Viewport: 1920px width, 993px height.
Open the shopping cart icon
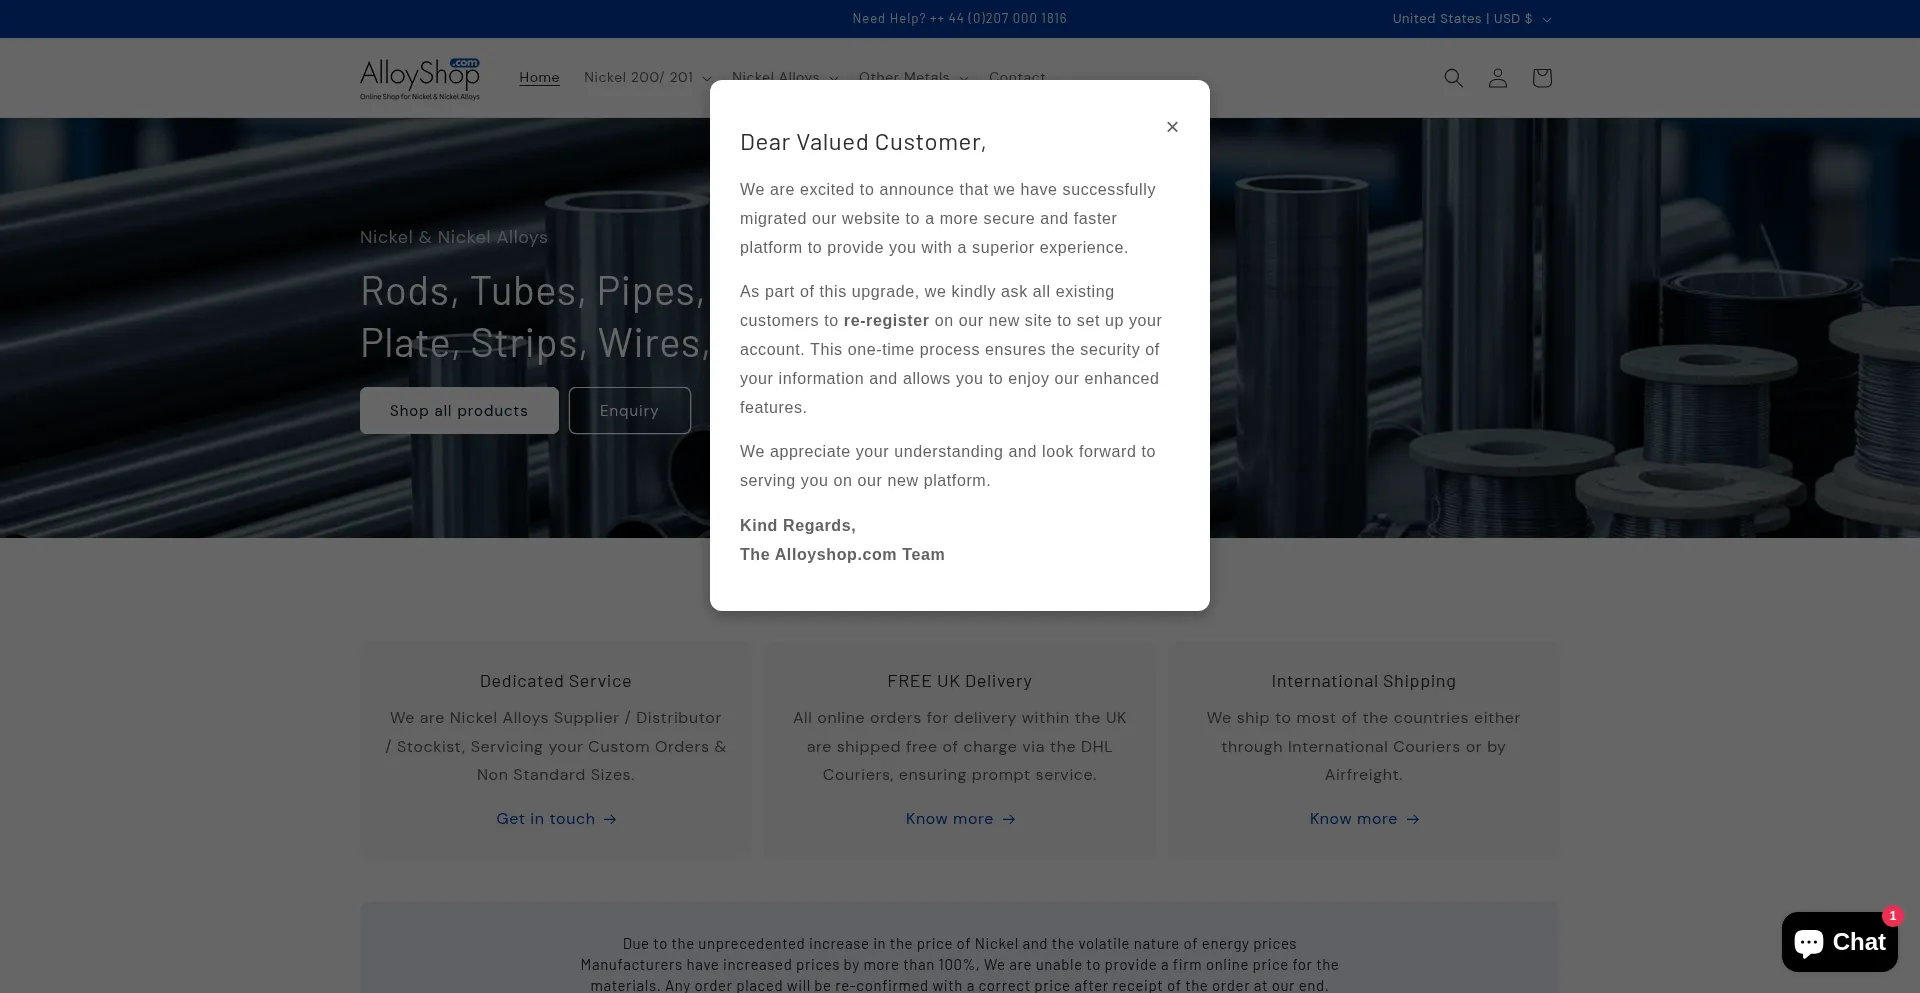pos(1541,78)
